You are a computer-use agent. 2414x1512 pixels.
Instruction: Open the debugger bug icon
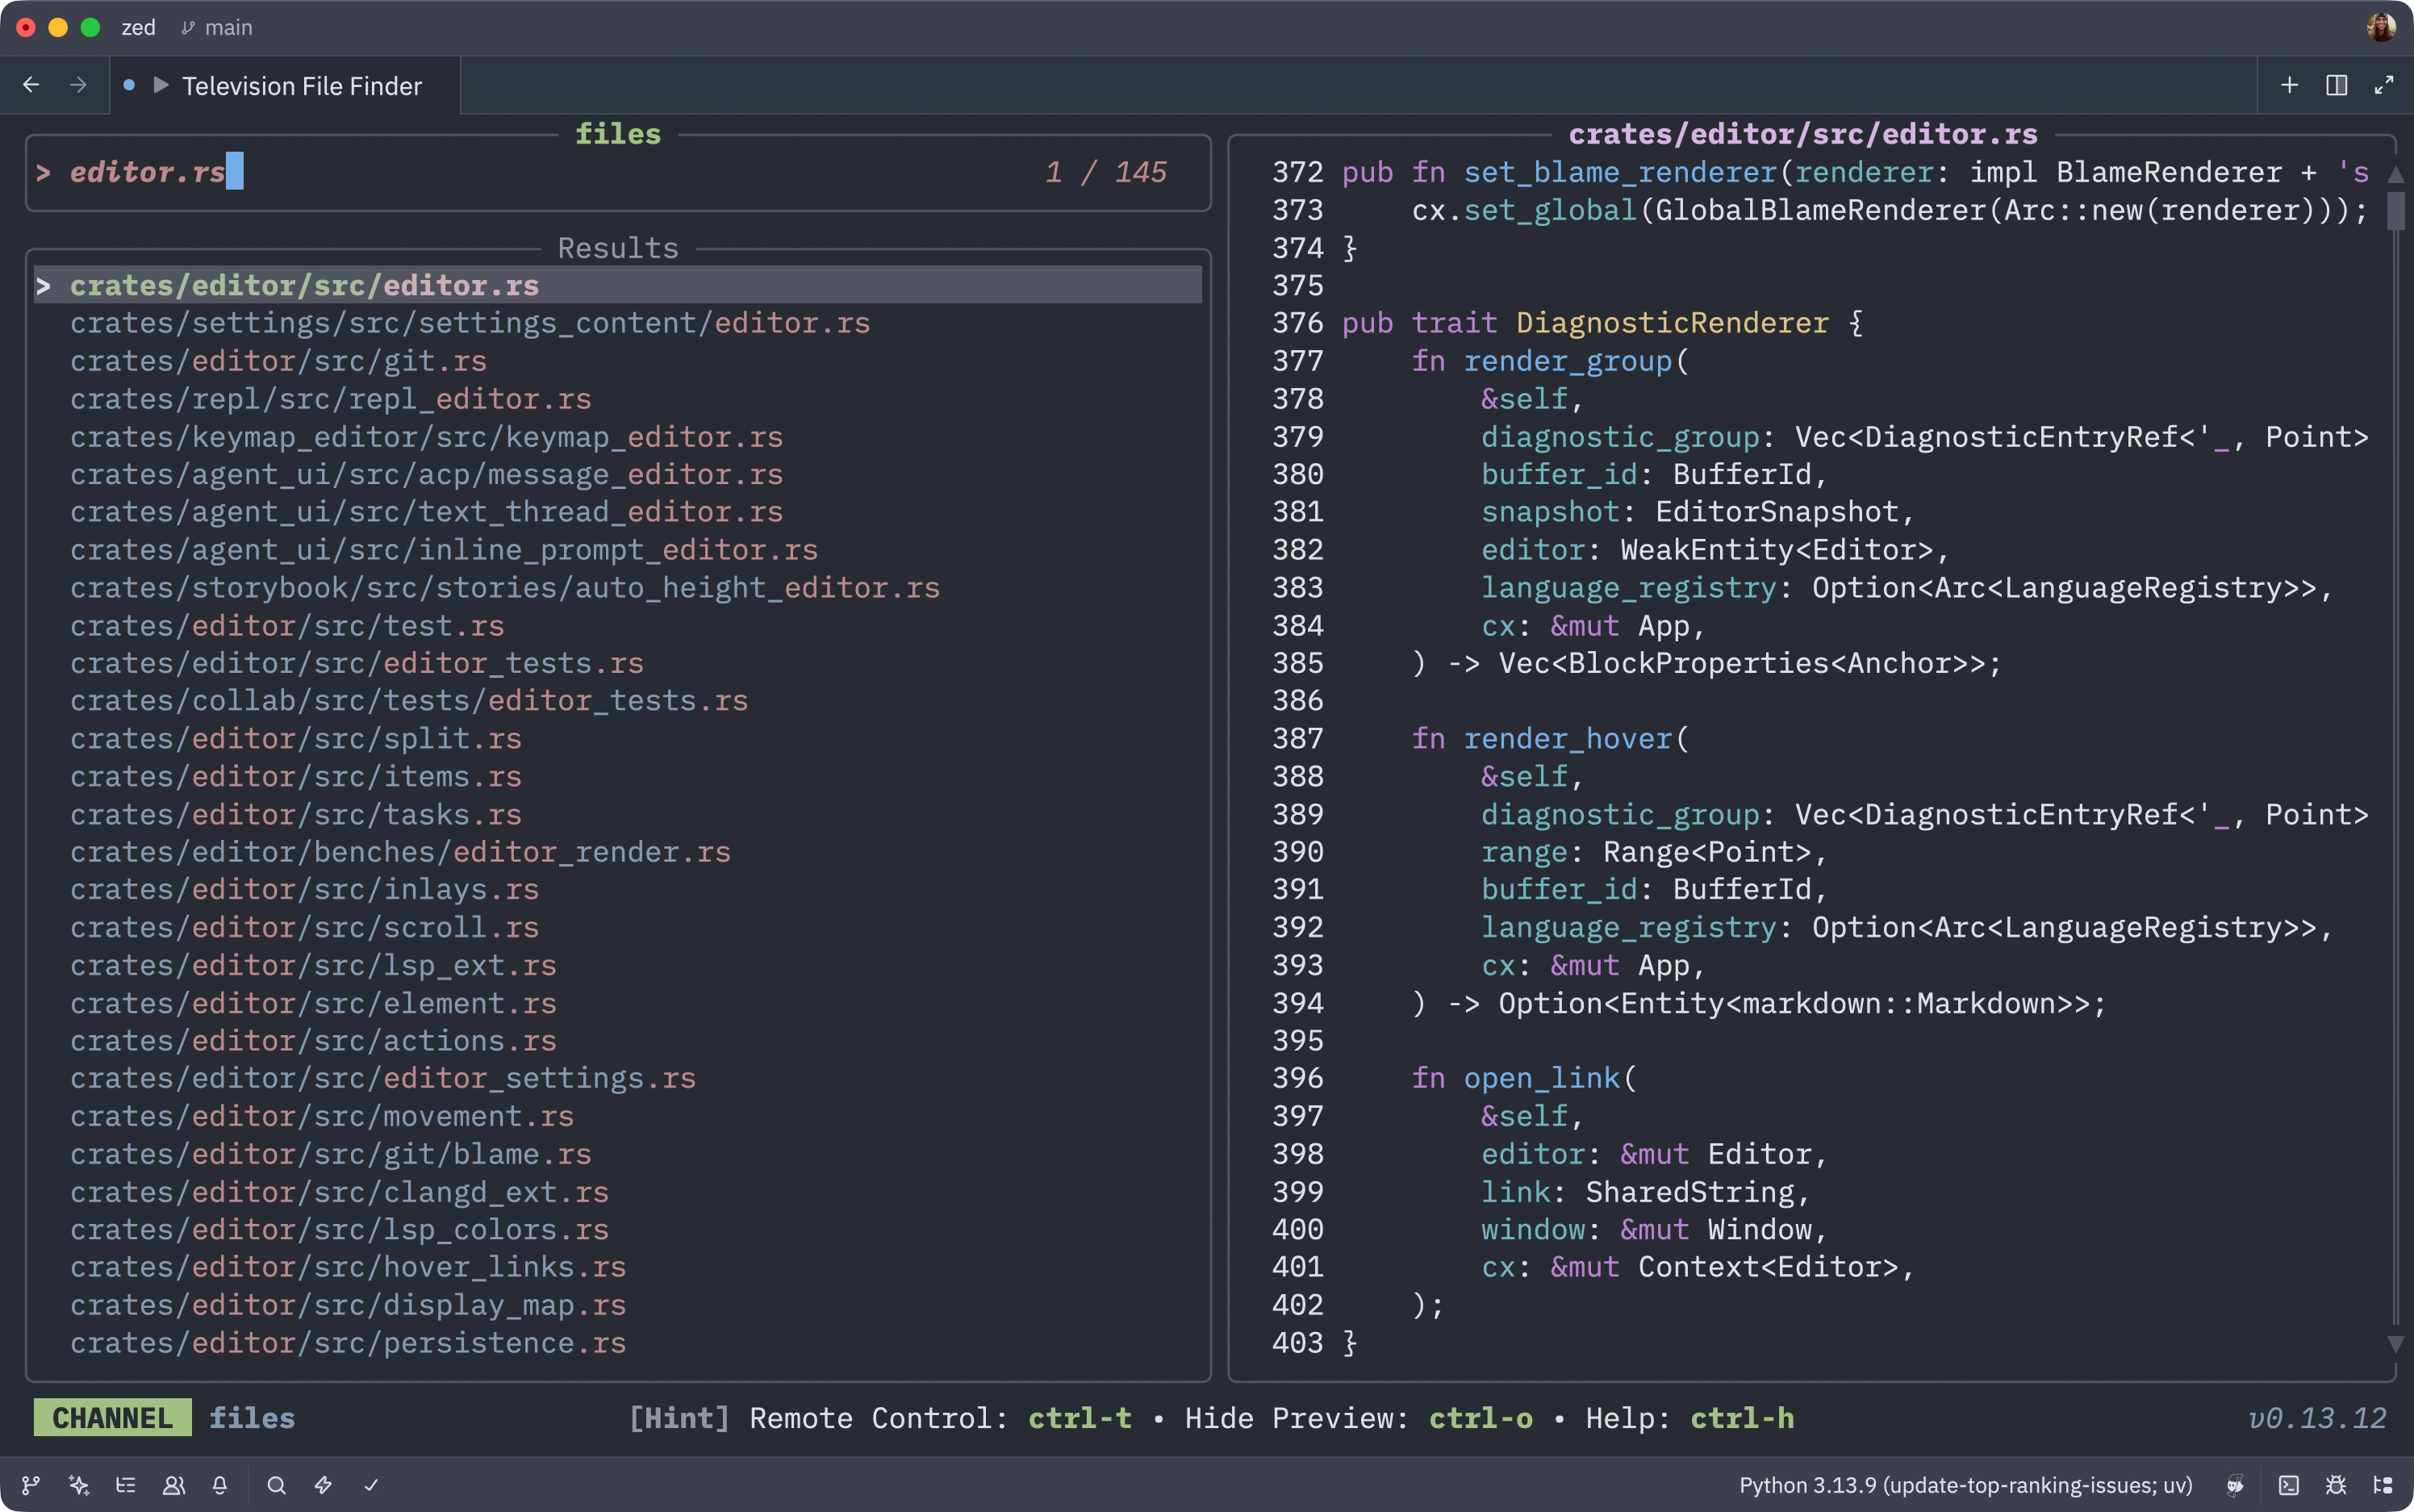pos(2336,1485)
